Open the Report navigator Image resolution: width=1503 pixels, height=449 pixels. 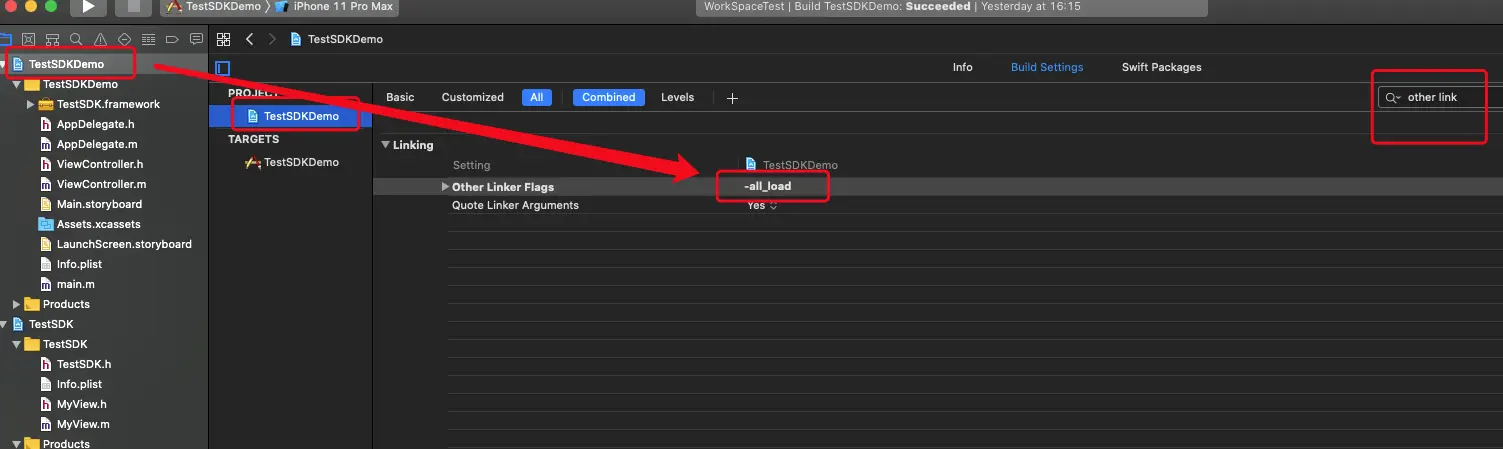[x=196, y=39]
